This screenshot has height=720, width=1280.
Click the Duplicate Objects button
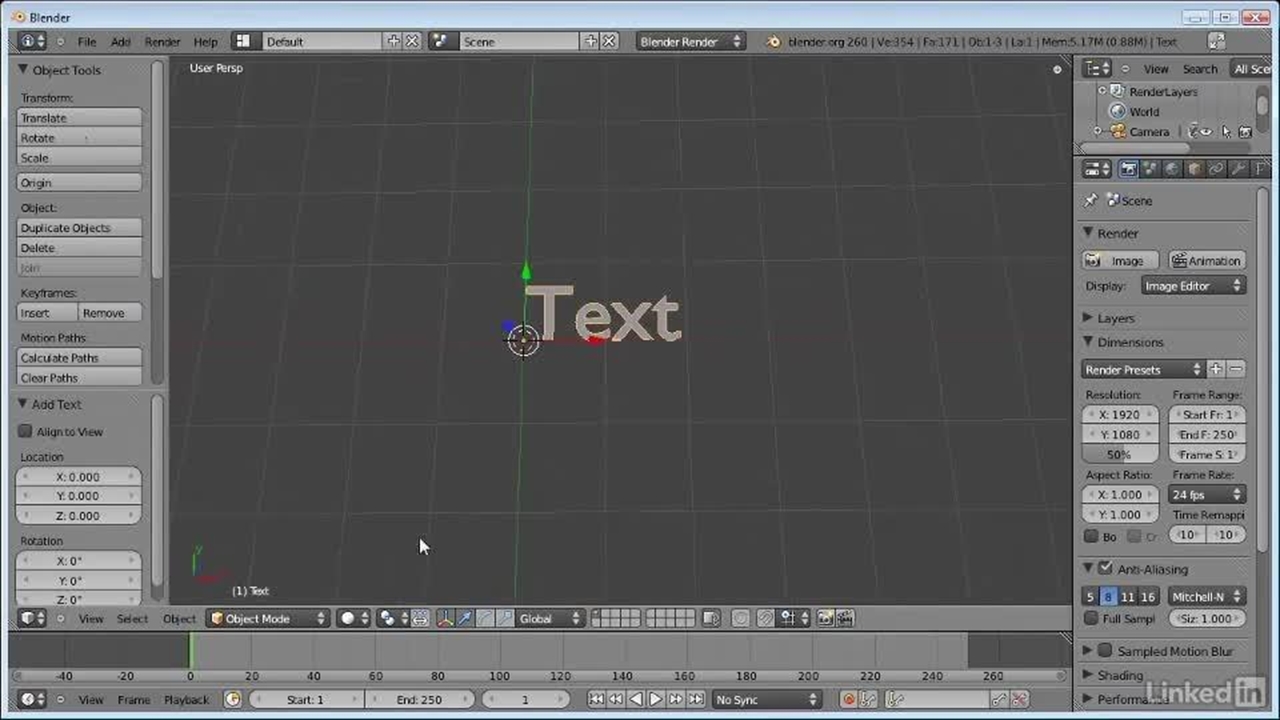[79, 228]
